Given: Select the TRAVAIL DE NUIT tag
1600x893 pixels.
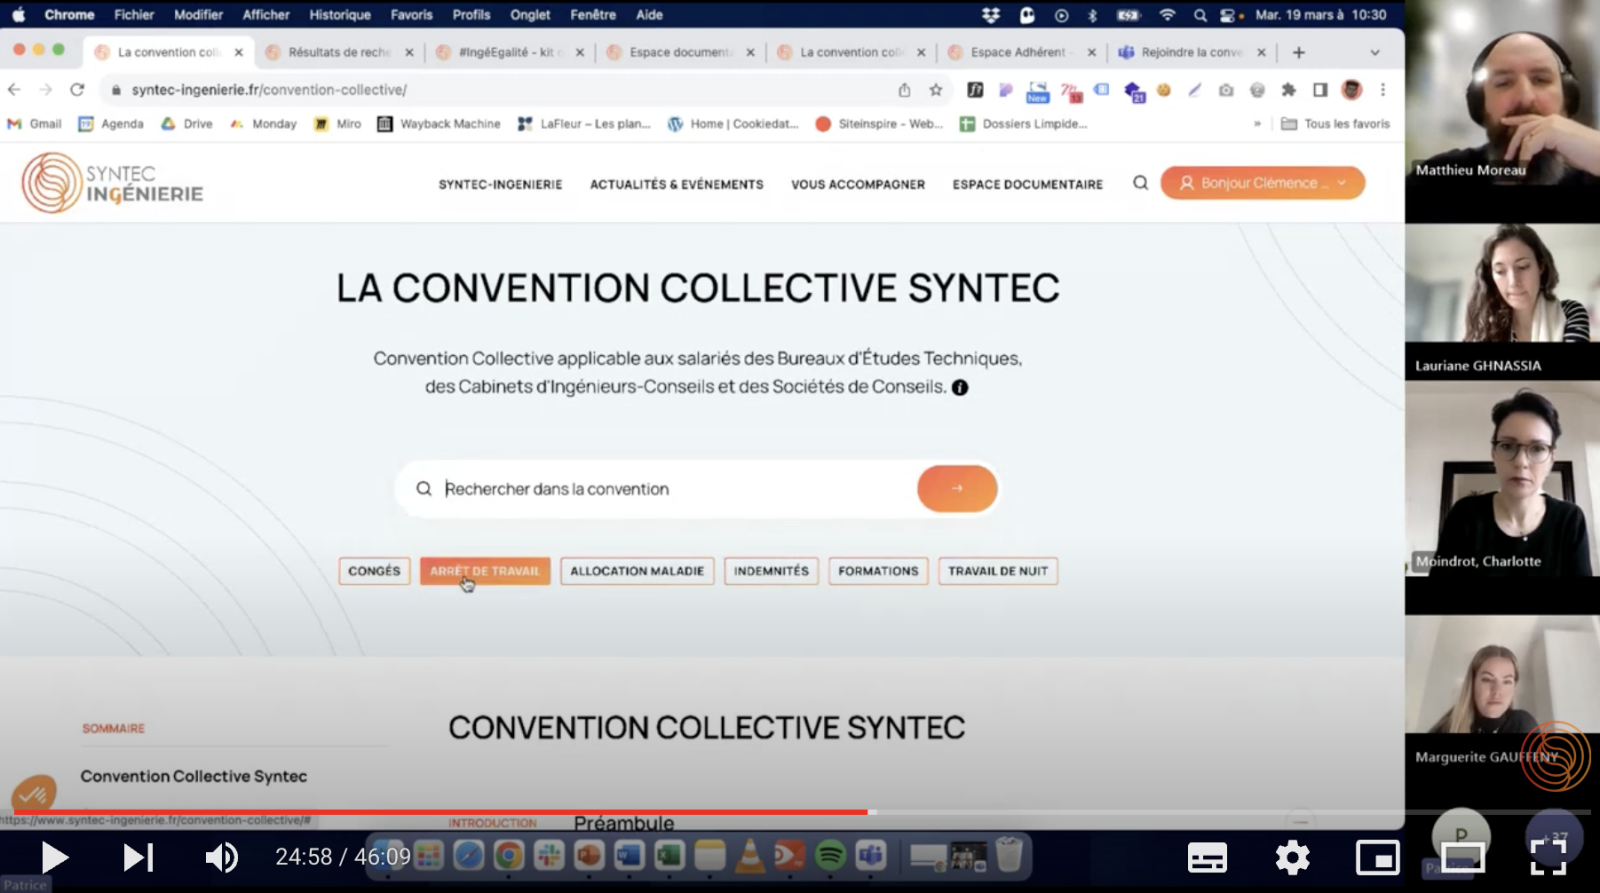Looking at the screenshot, I should click(x=998, y=571).
